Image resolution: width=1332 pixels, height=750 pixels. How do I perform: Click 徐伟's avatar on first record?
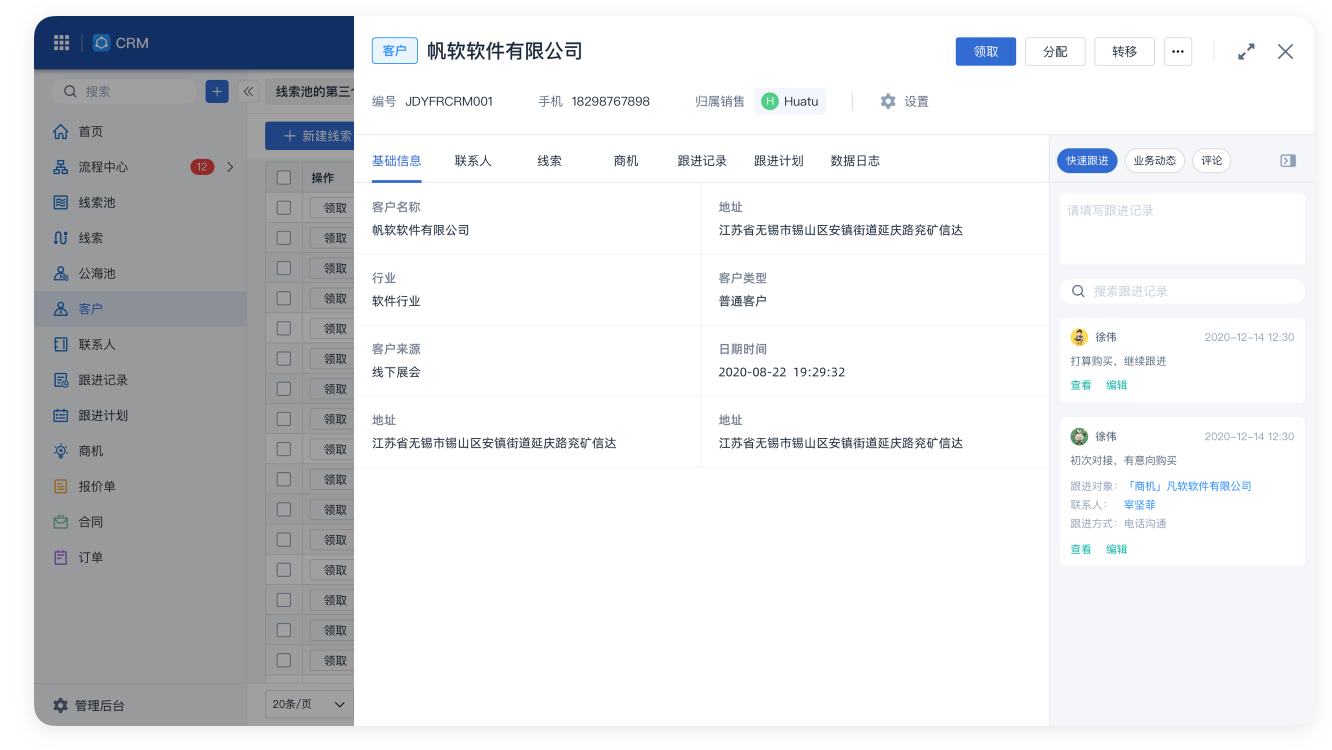[1079, 337]
